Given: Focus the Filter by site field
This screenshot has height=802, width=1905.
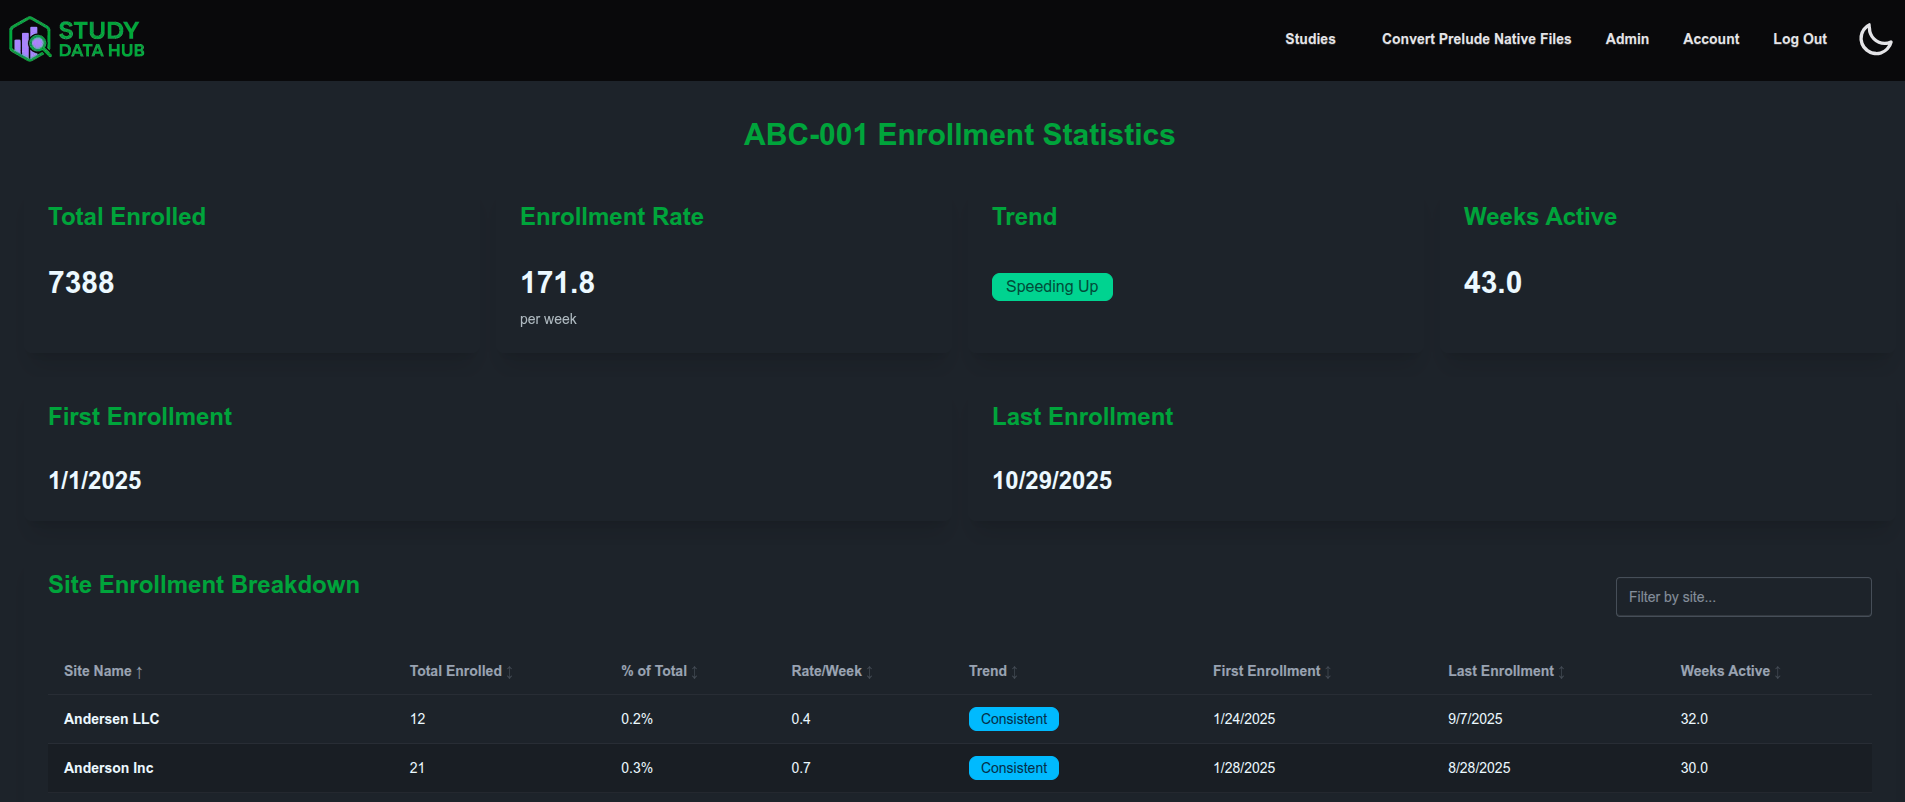Looking at the screenshot, I should pos(1743,597).
